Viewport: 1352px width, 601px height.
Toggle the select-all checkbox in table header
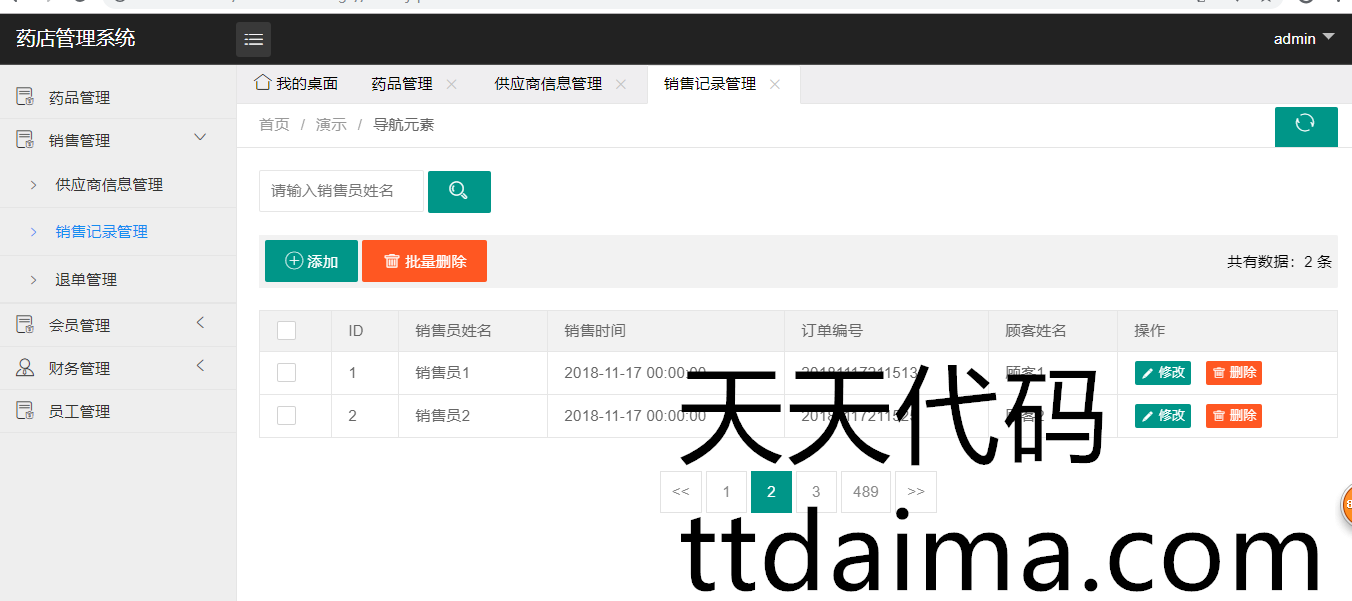tap(286, 331)
